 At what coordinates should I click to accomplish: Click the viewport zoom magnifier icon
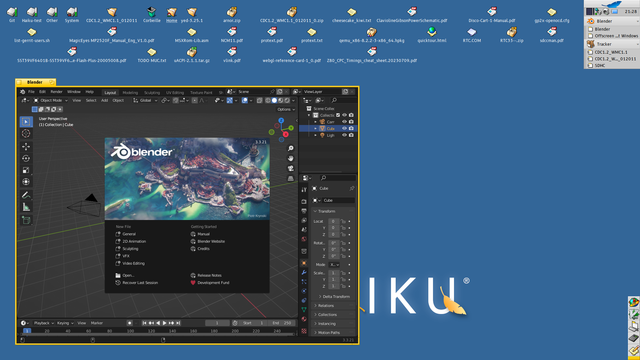point(291,148)
